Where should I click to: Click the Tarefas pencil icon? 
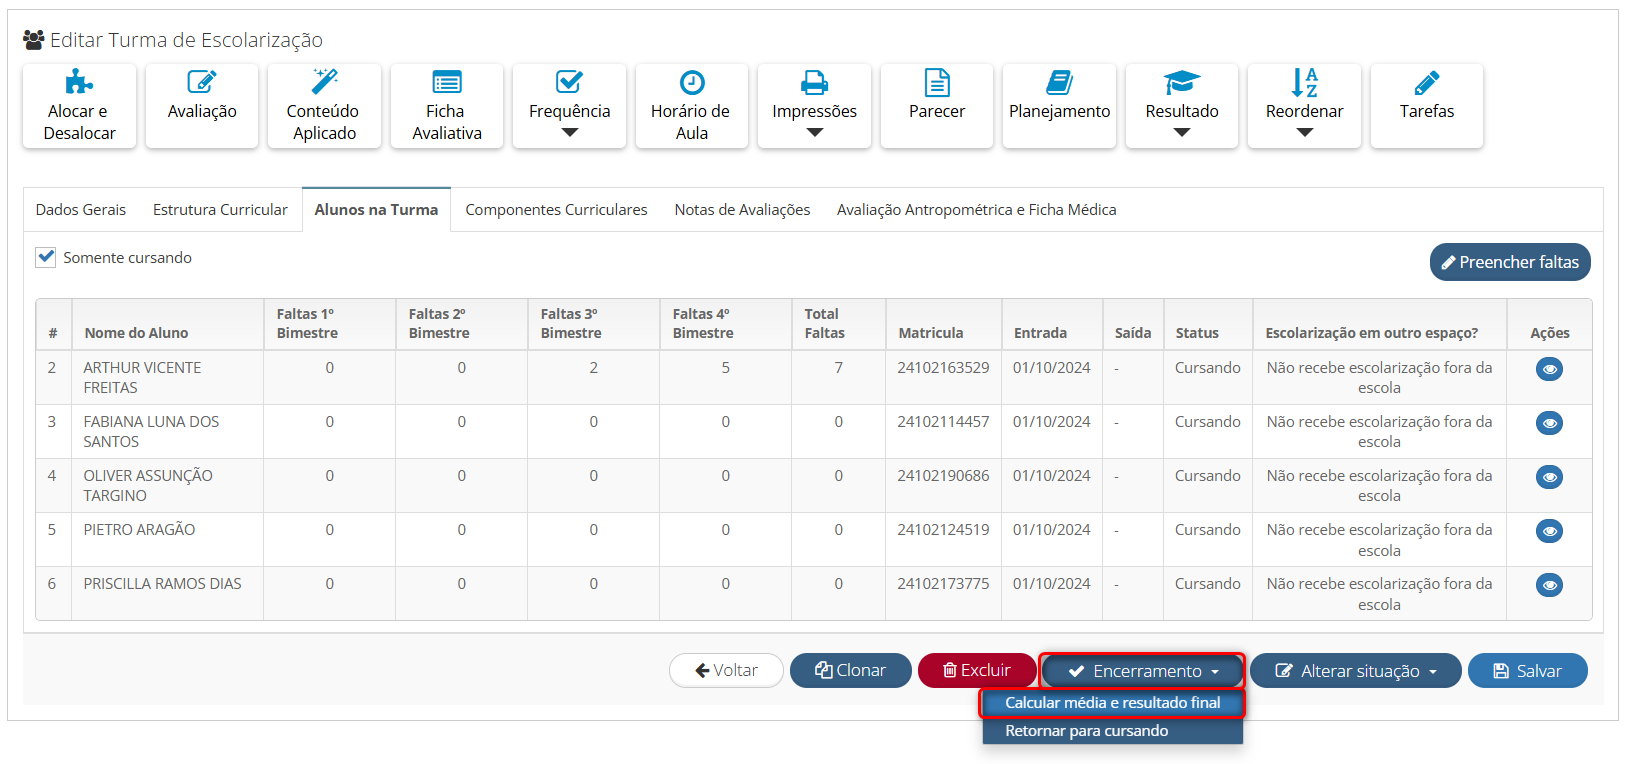[1427, 83]
